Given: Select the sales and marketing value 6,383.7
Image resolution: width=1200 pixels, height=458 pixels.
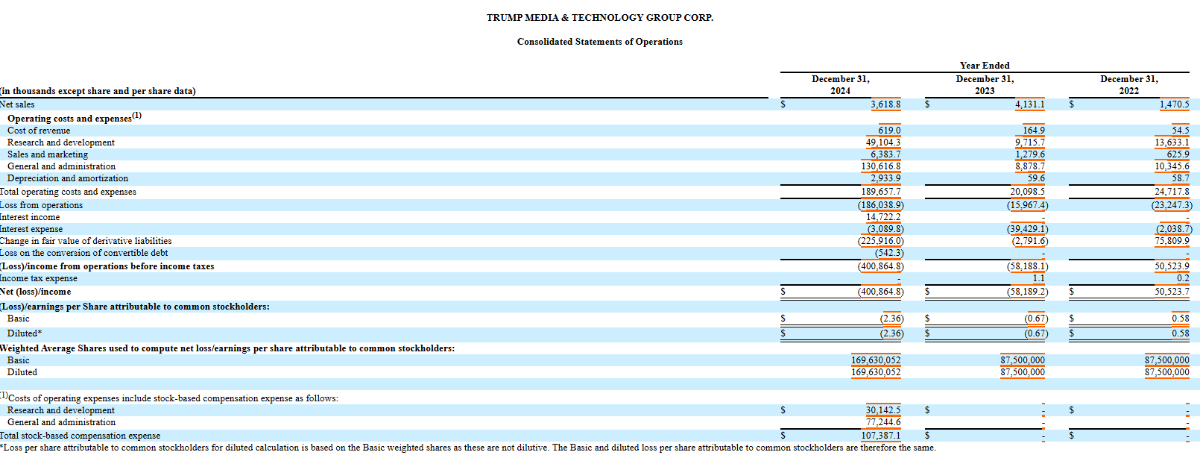Looking at the screenshot, I should [886, 154].
